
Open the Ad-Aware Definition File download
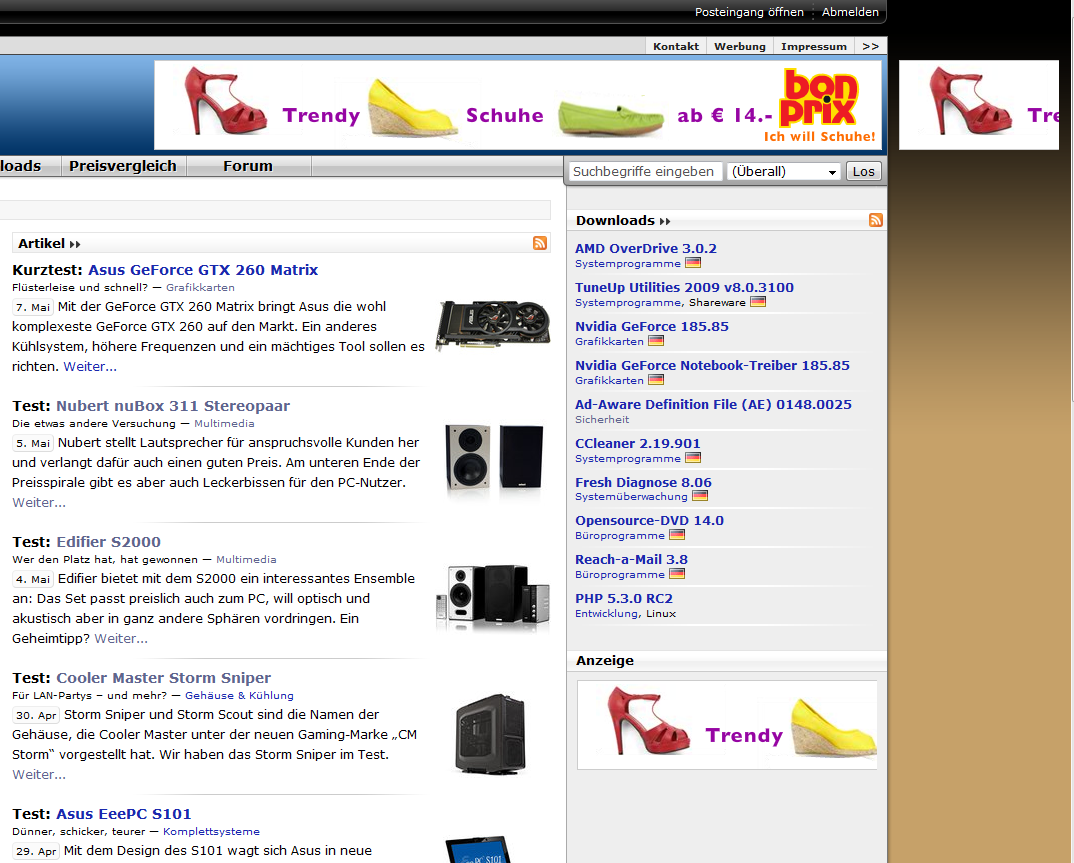click(x=713, y=405)
